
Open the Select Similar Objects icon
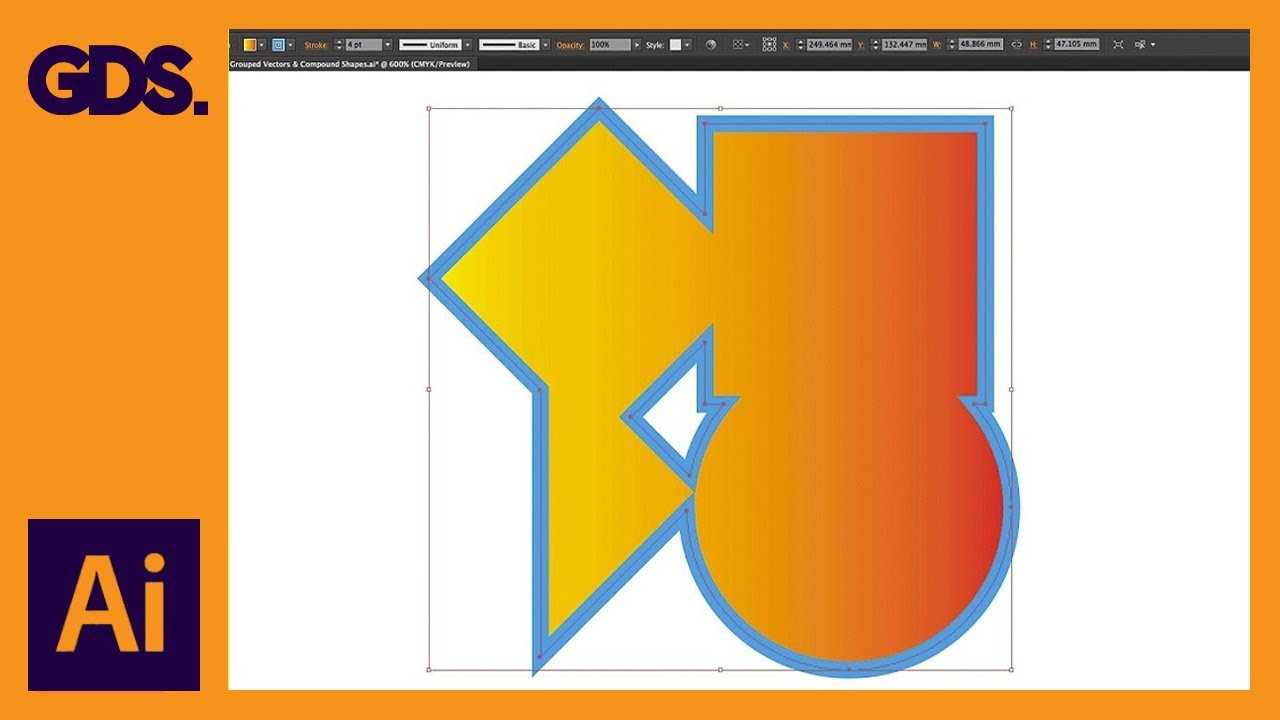point(1143,45)
